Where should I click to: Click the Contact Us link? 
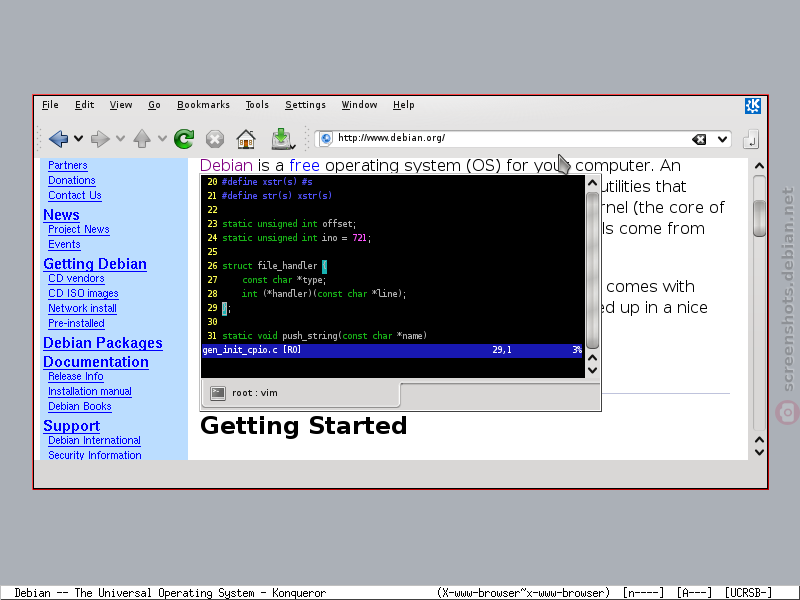(x=75, y=195)
